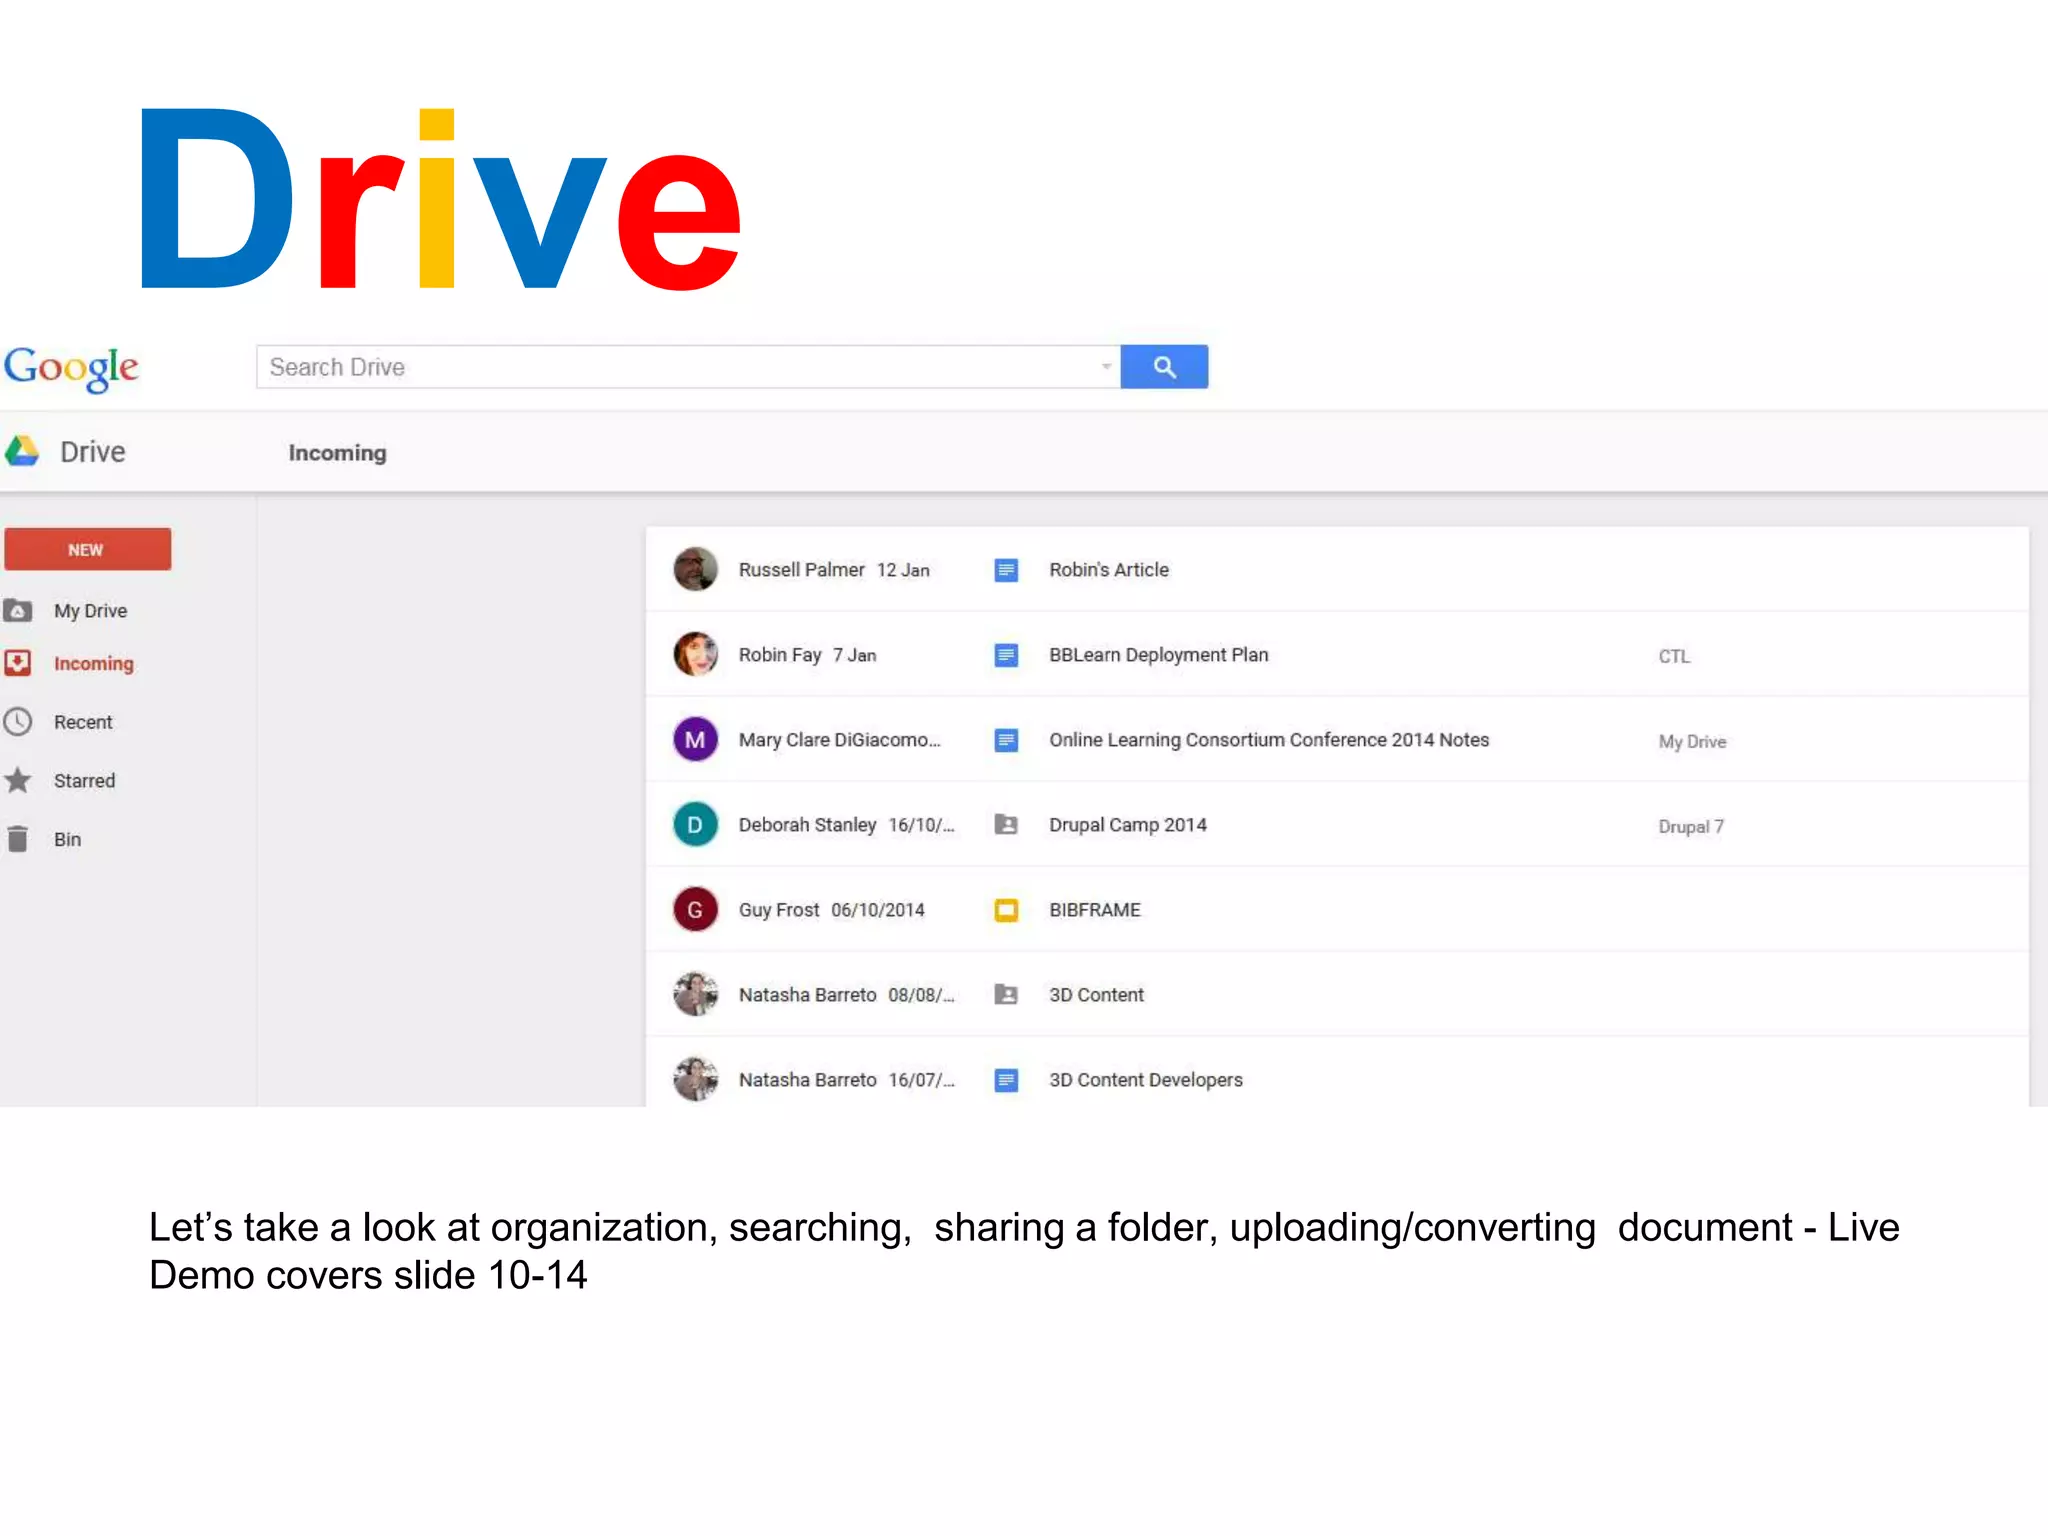Open Bin in the sidebar
Screen dimensions: 2048x1536
pyautogui.click(x=67, y=840)
